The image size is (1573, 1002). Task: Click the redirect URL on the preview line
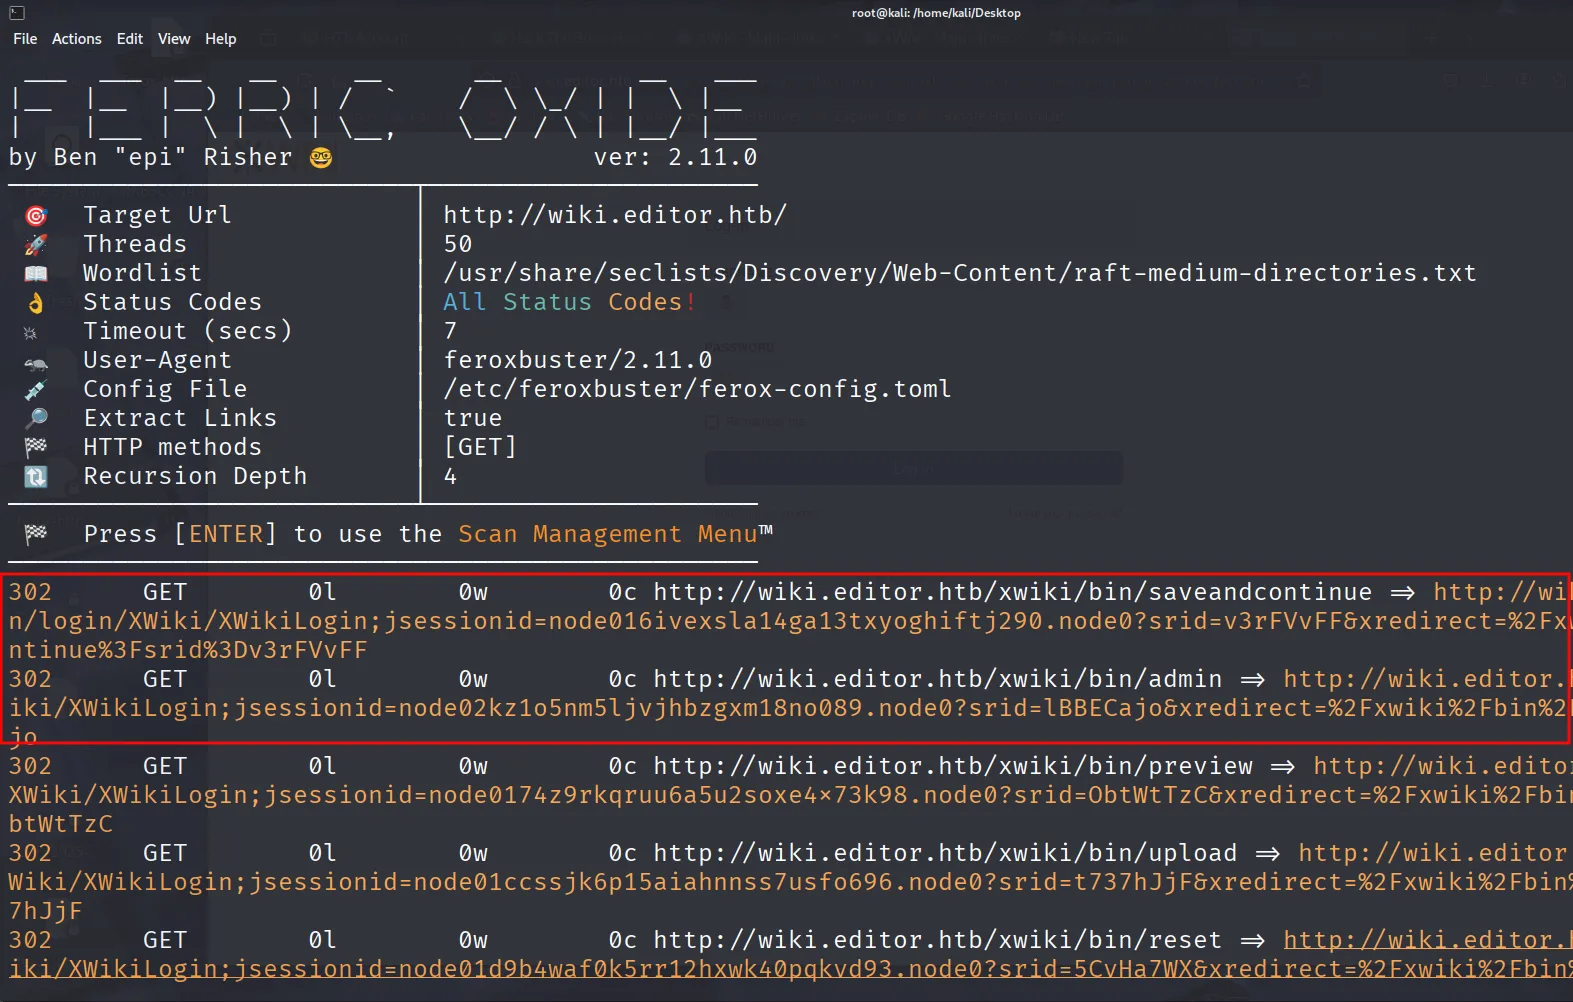click(x=791, y=795)
